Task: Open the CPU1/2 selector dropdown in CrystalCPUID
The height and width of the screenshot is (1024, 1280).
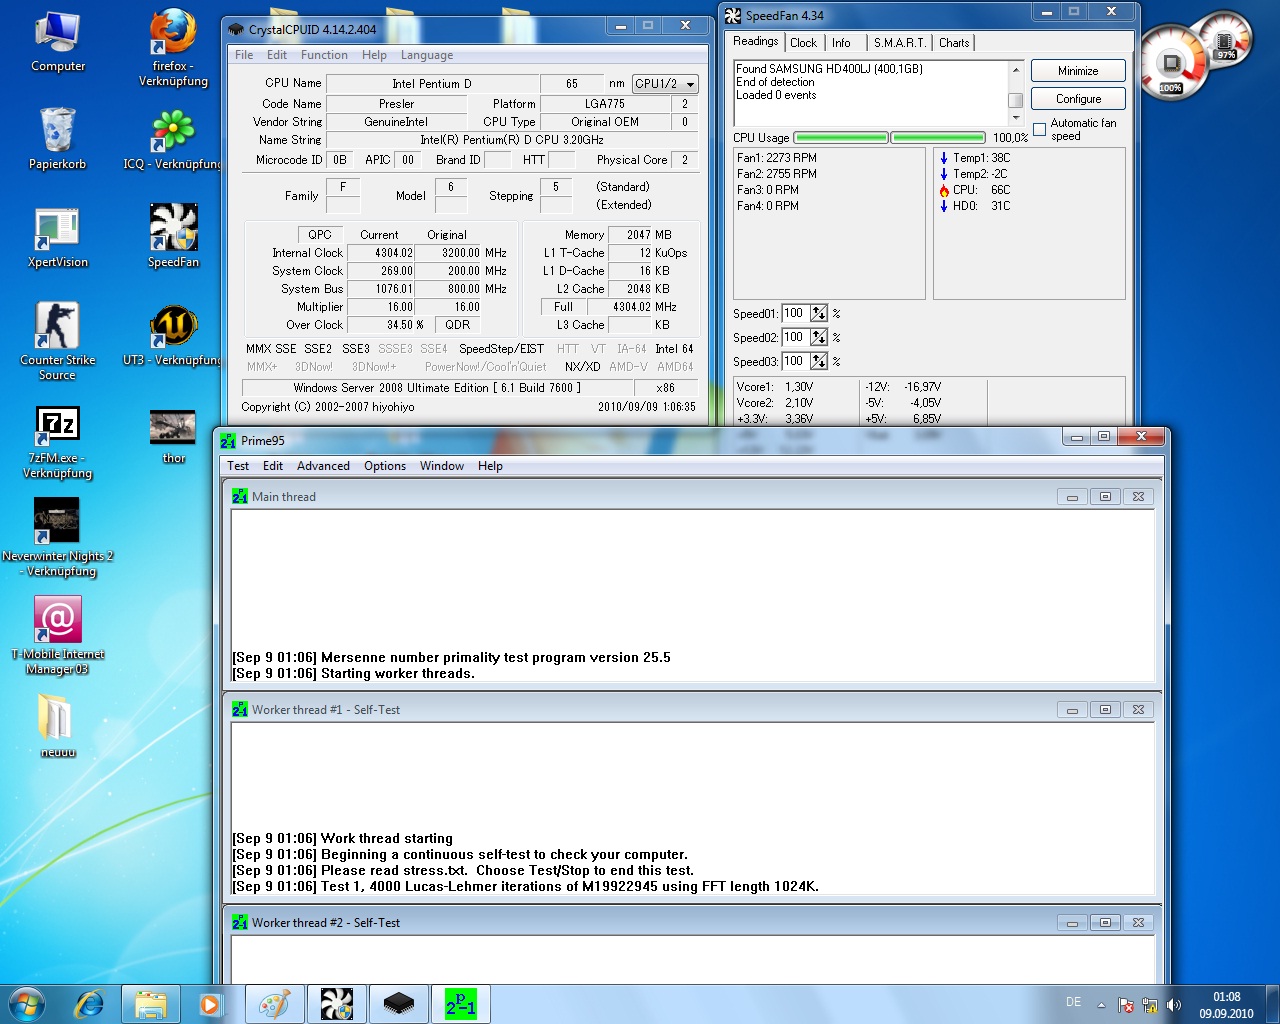Action: click(x=665, y=84)
